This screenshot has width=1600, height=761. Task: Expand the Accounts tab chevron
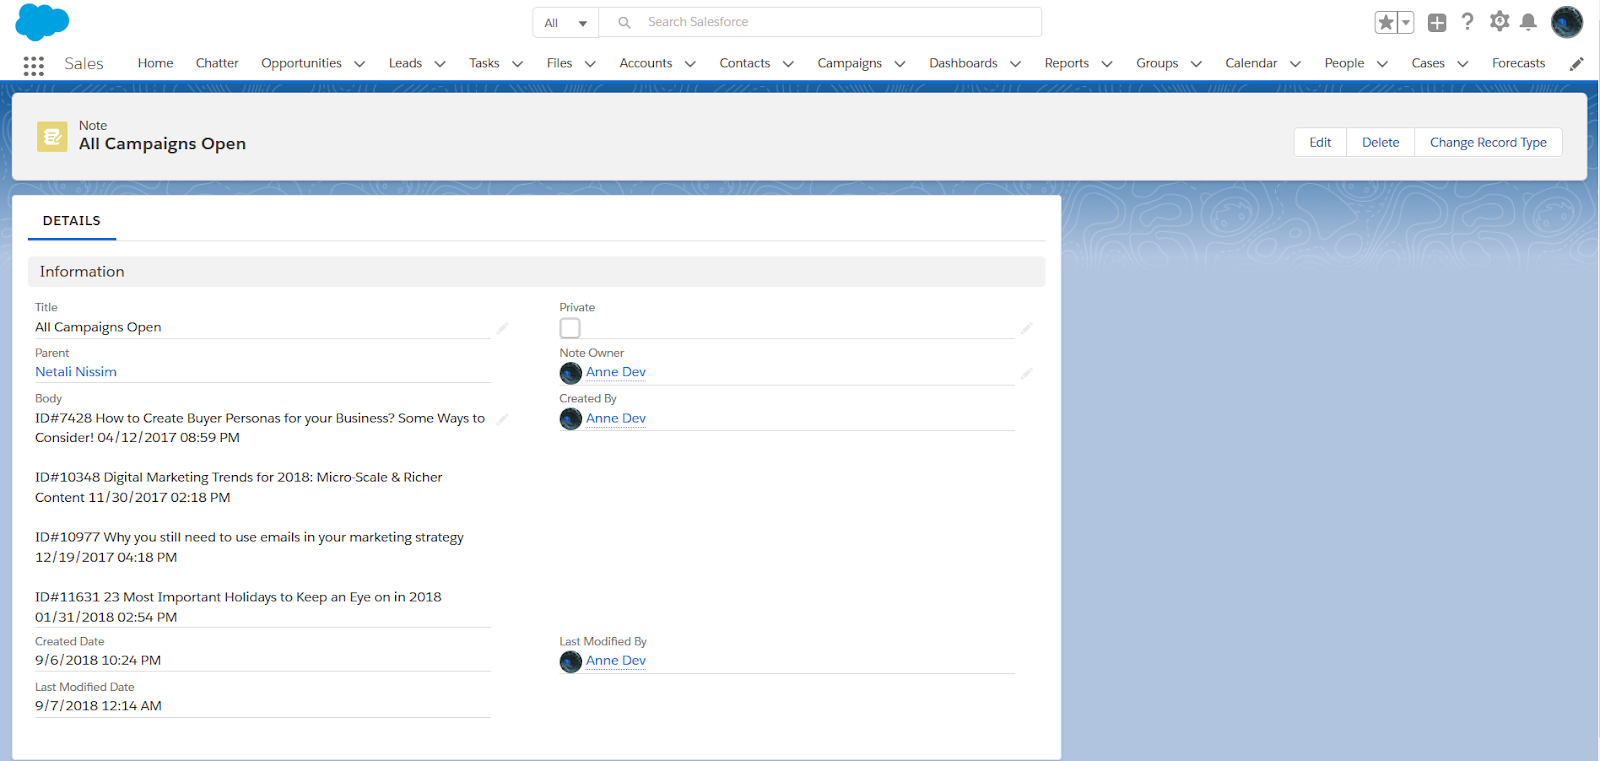(x=690, y=64)
